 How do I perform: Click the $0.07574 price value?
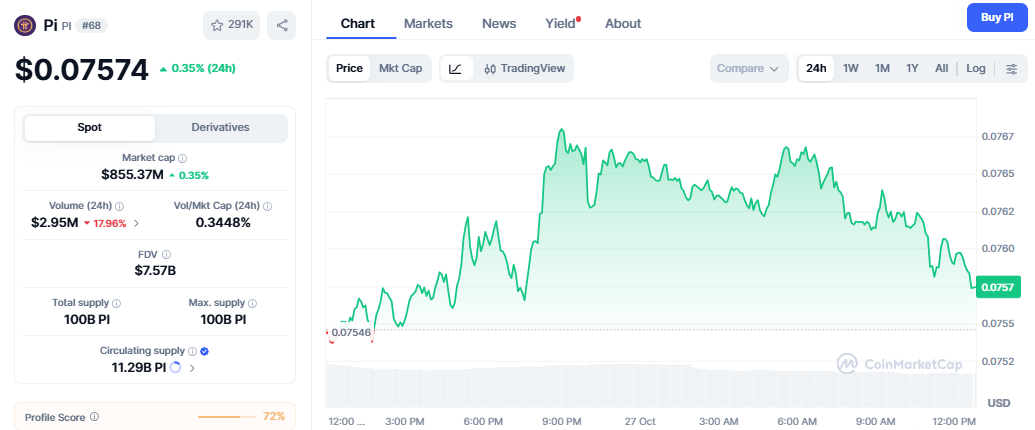(x=82, y=70)
